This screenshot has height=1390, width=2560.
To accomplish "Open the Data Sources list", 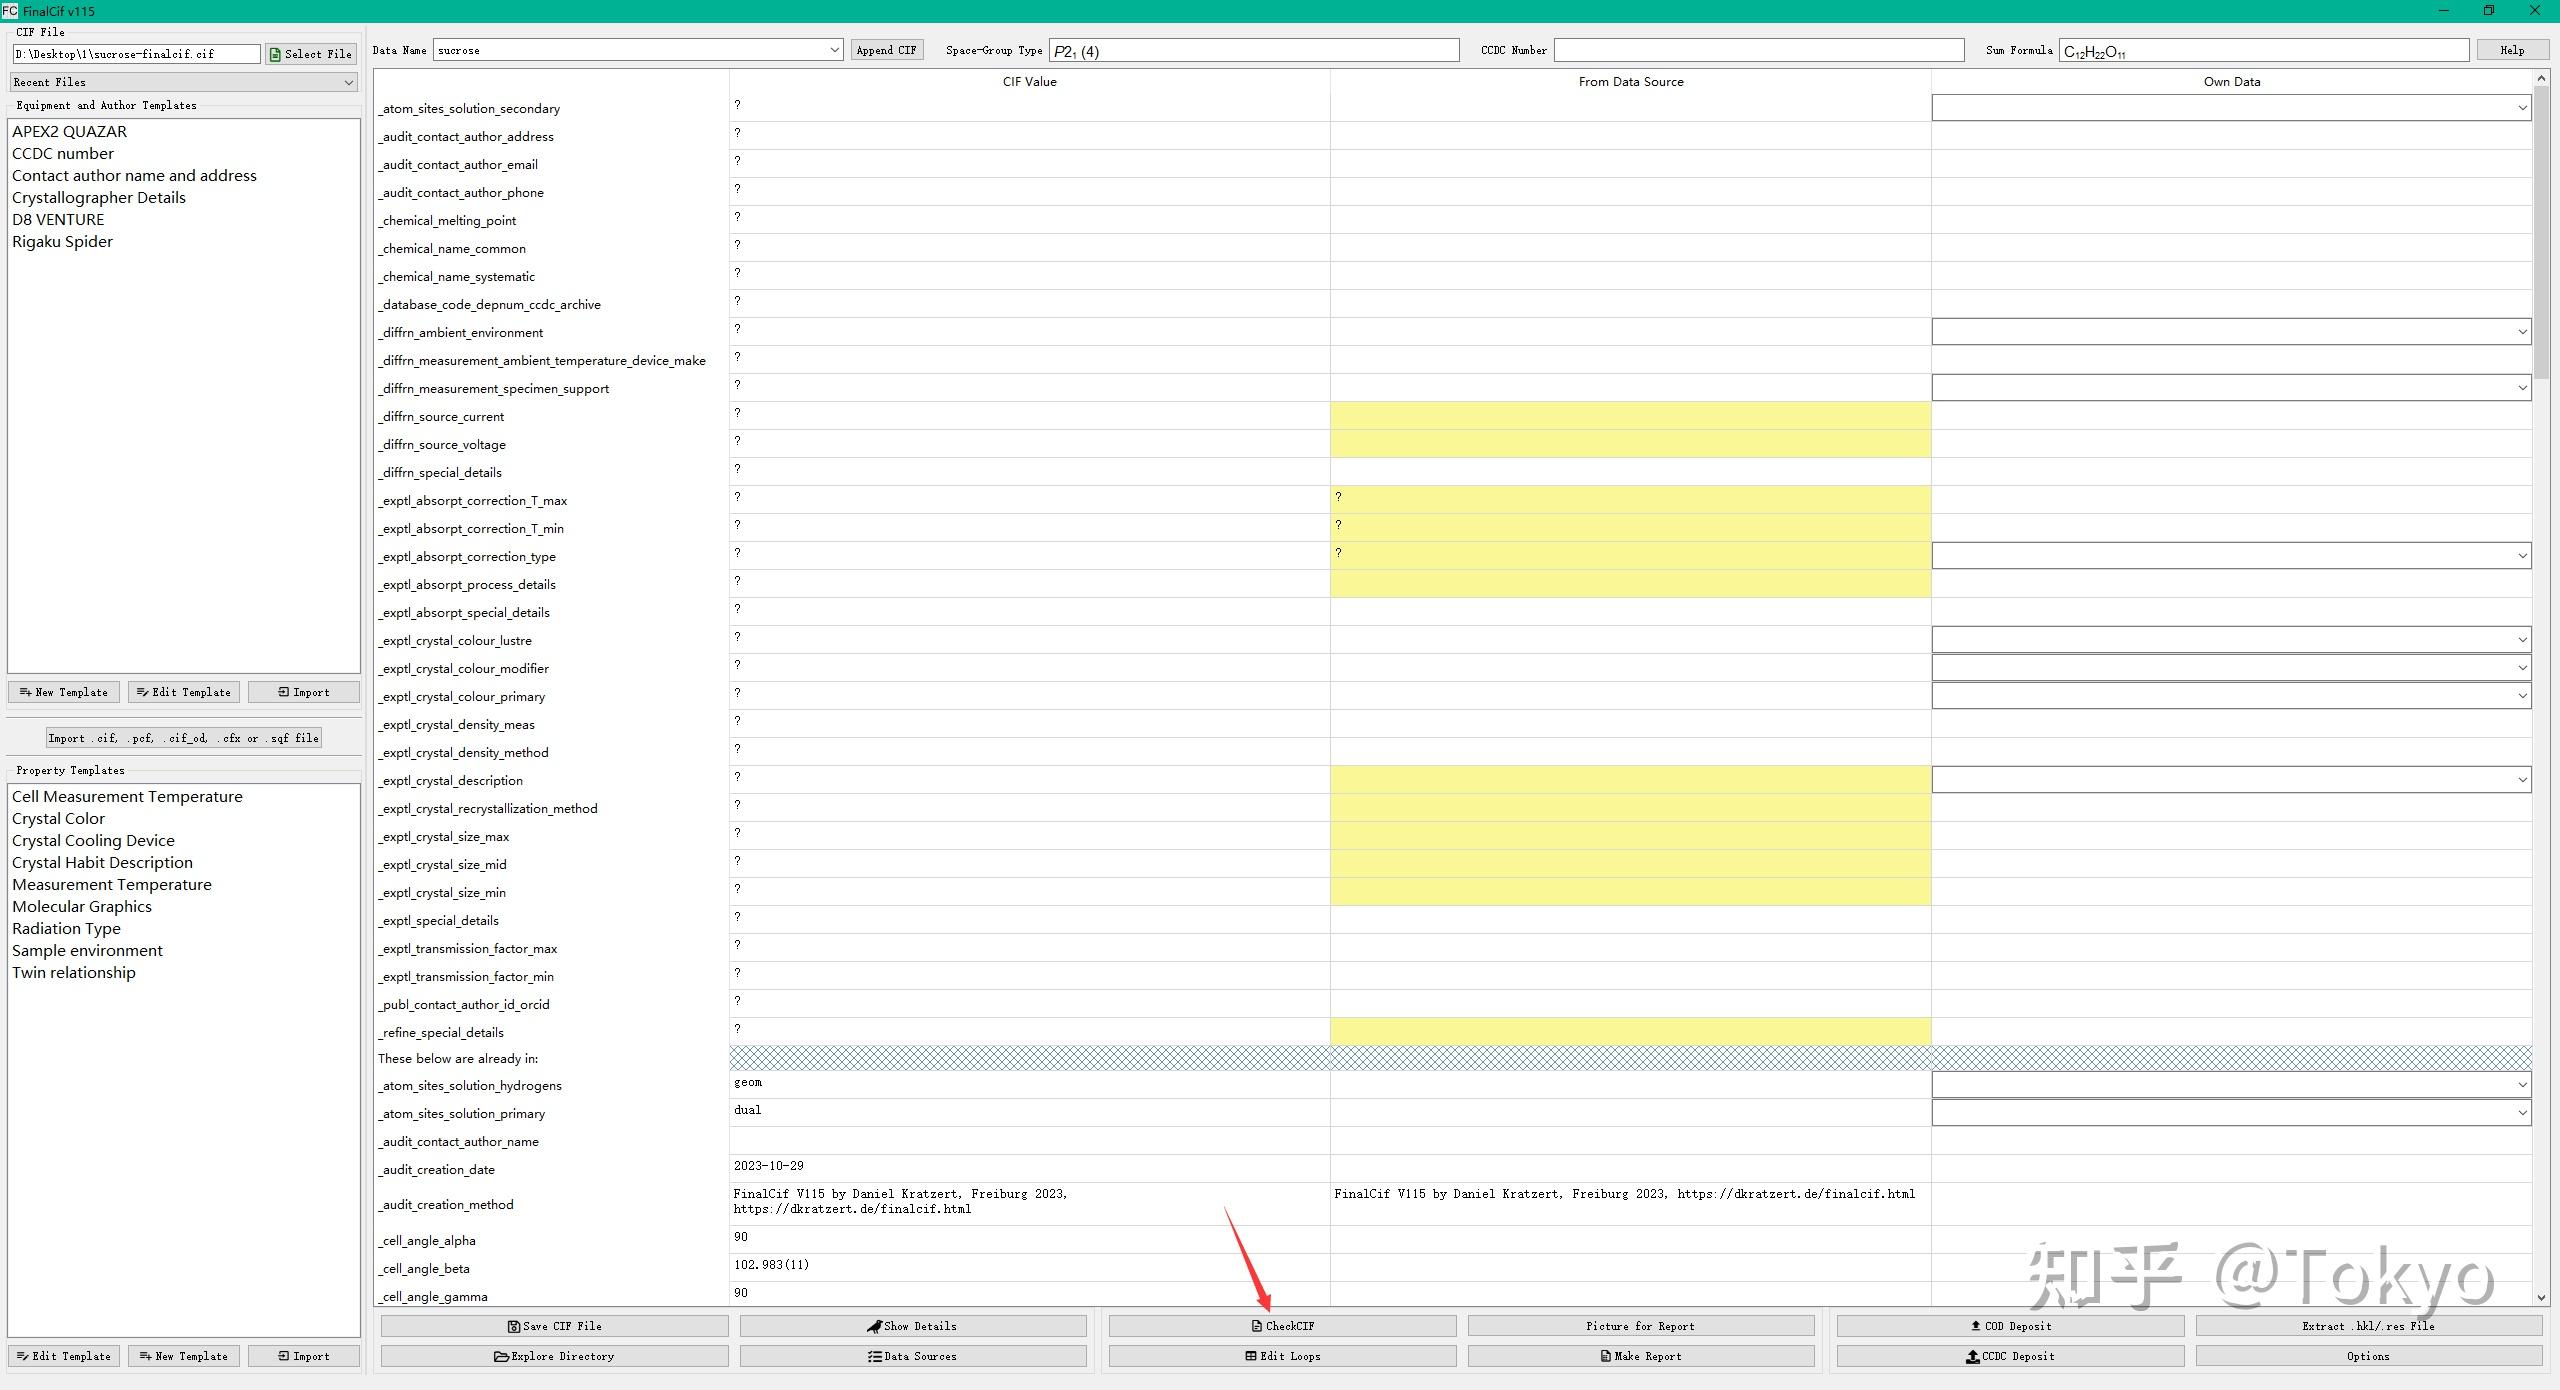I will click(x=912, y=1356).
